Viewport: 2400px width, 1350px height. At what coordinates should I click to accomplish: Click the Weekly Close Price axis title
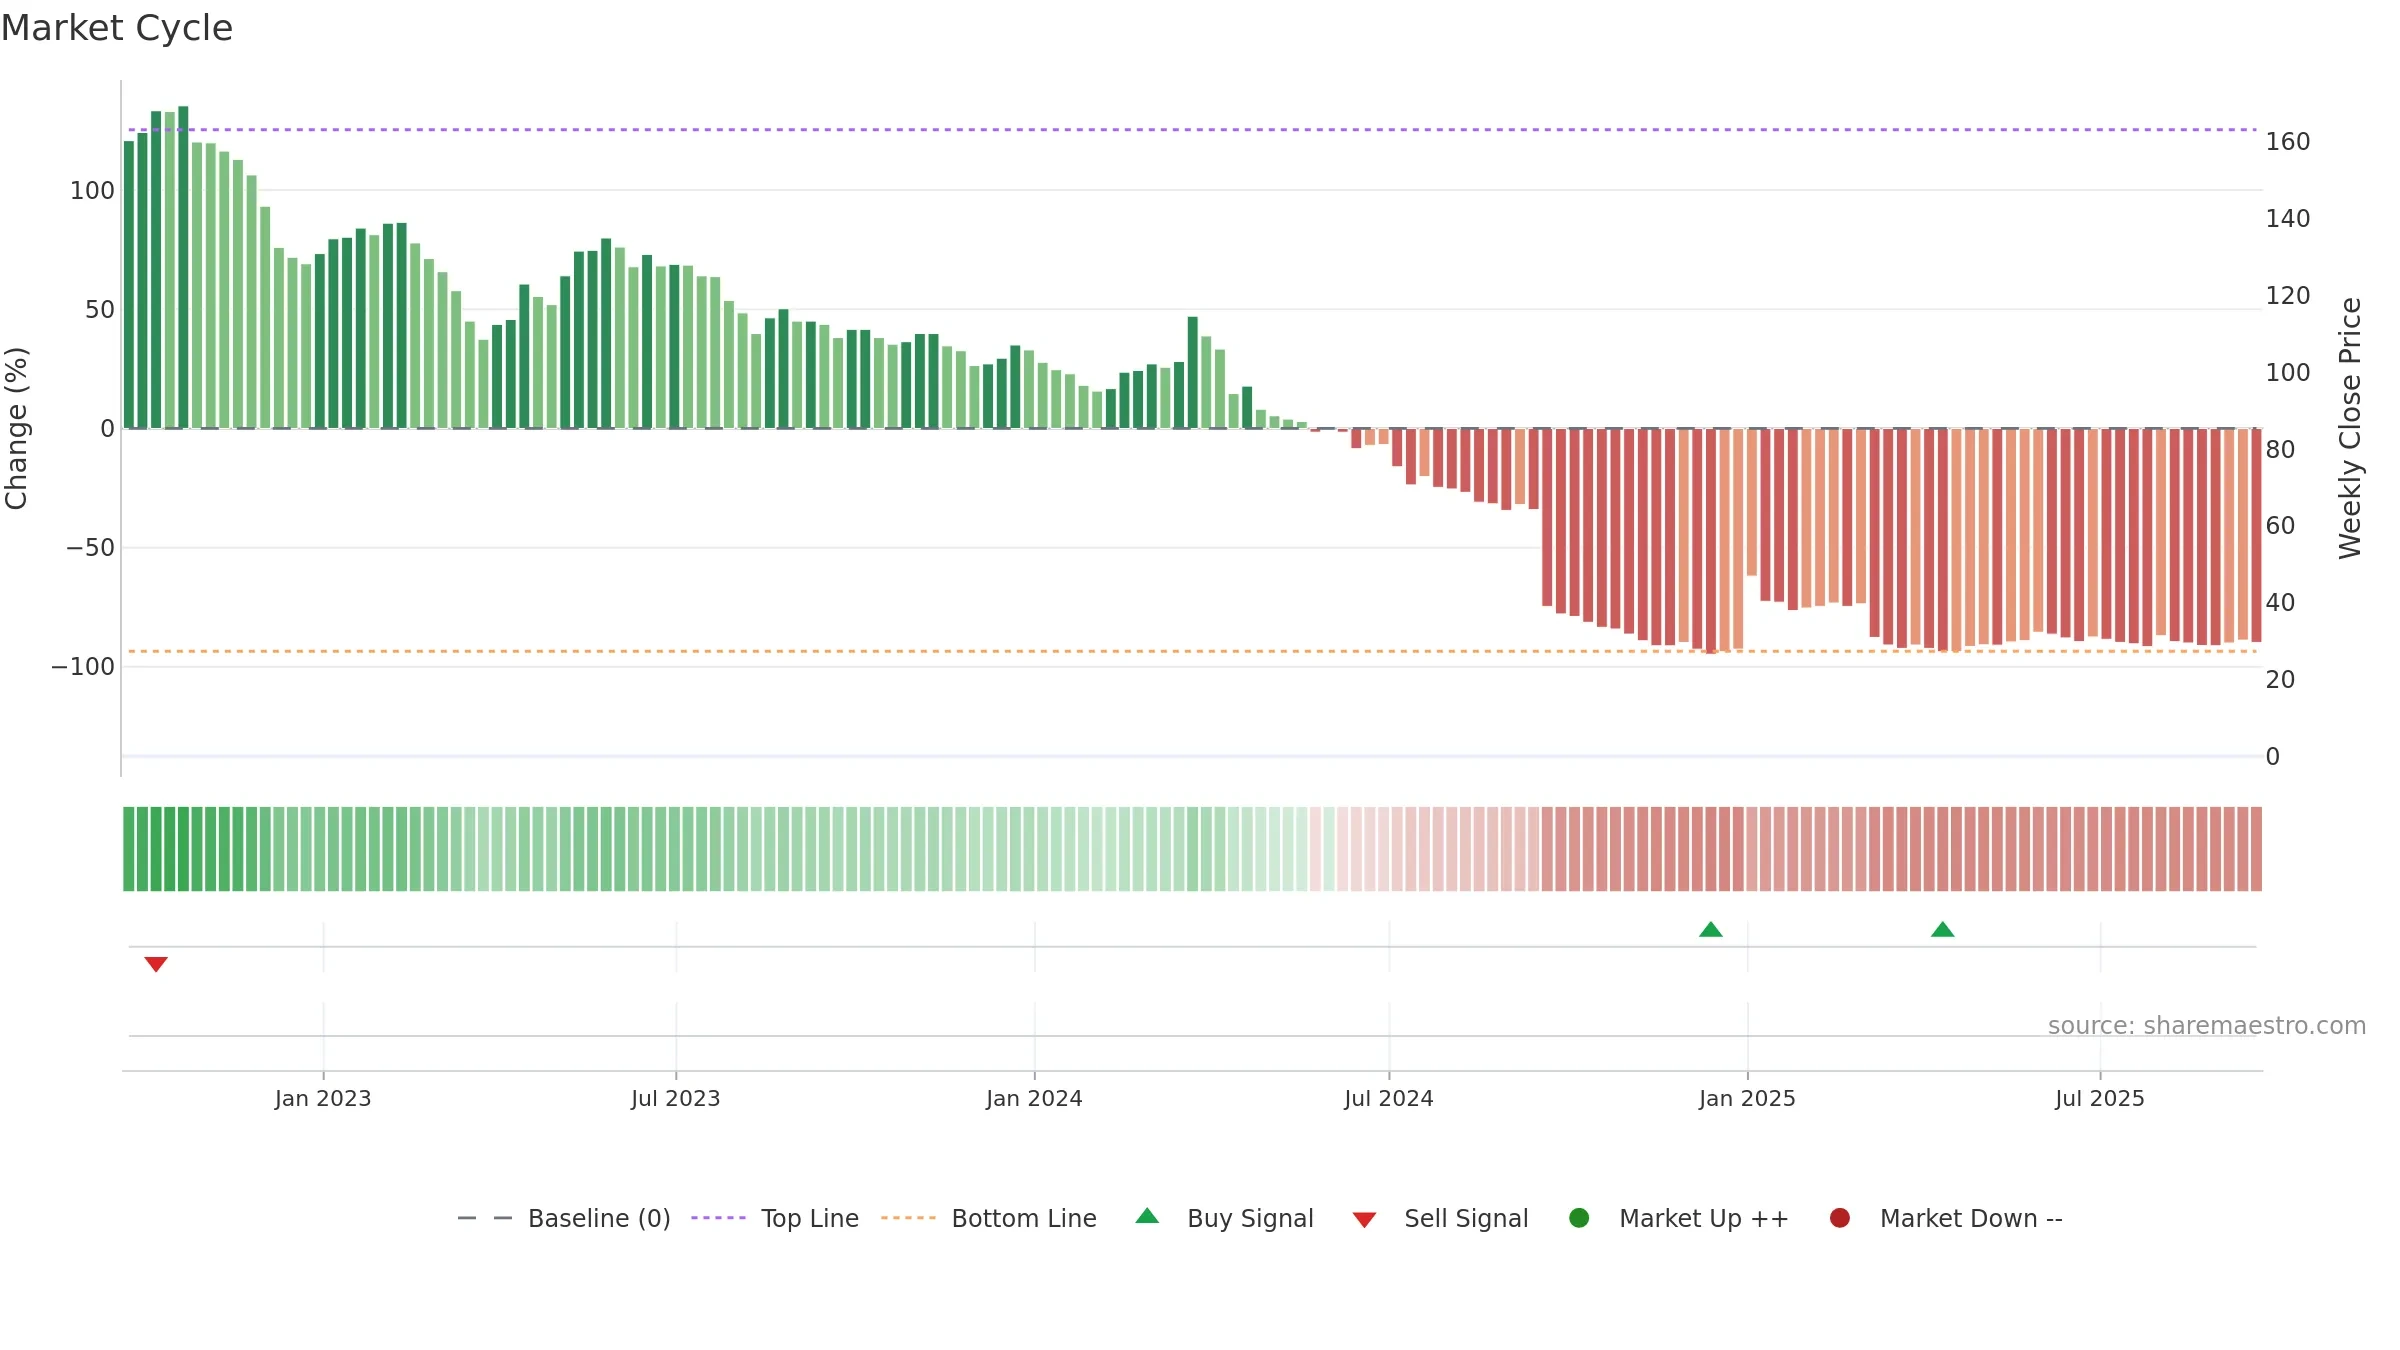(2350, 428)
